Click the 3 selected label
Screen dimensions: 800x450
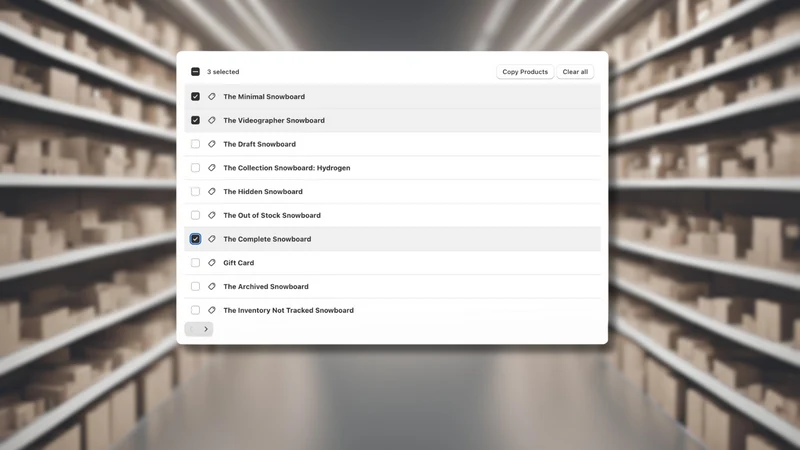point(223,72)
